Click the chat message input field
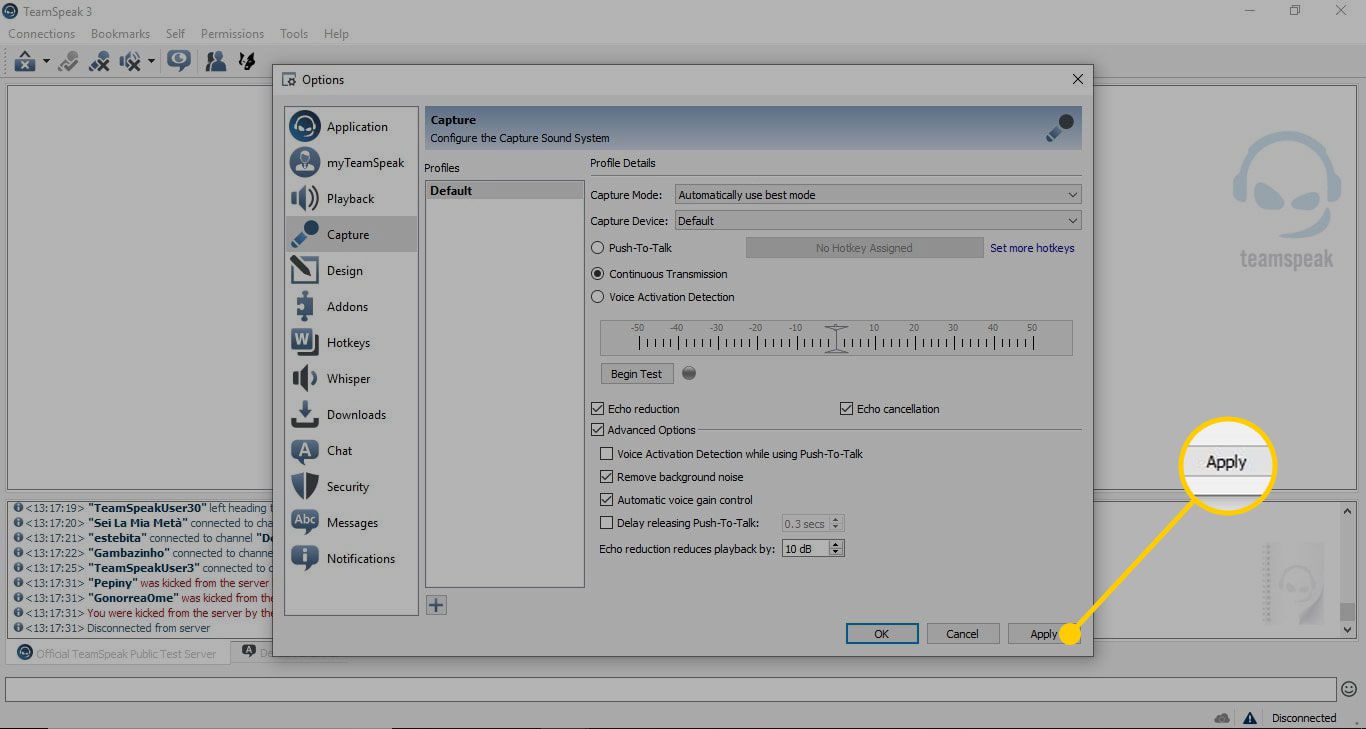Image resolution: width=1366 pixels, height=729 pixels. coord(671,689)
